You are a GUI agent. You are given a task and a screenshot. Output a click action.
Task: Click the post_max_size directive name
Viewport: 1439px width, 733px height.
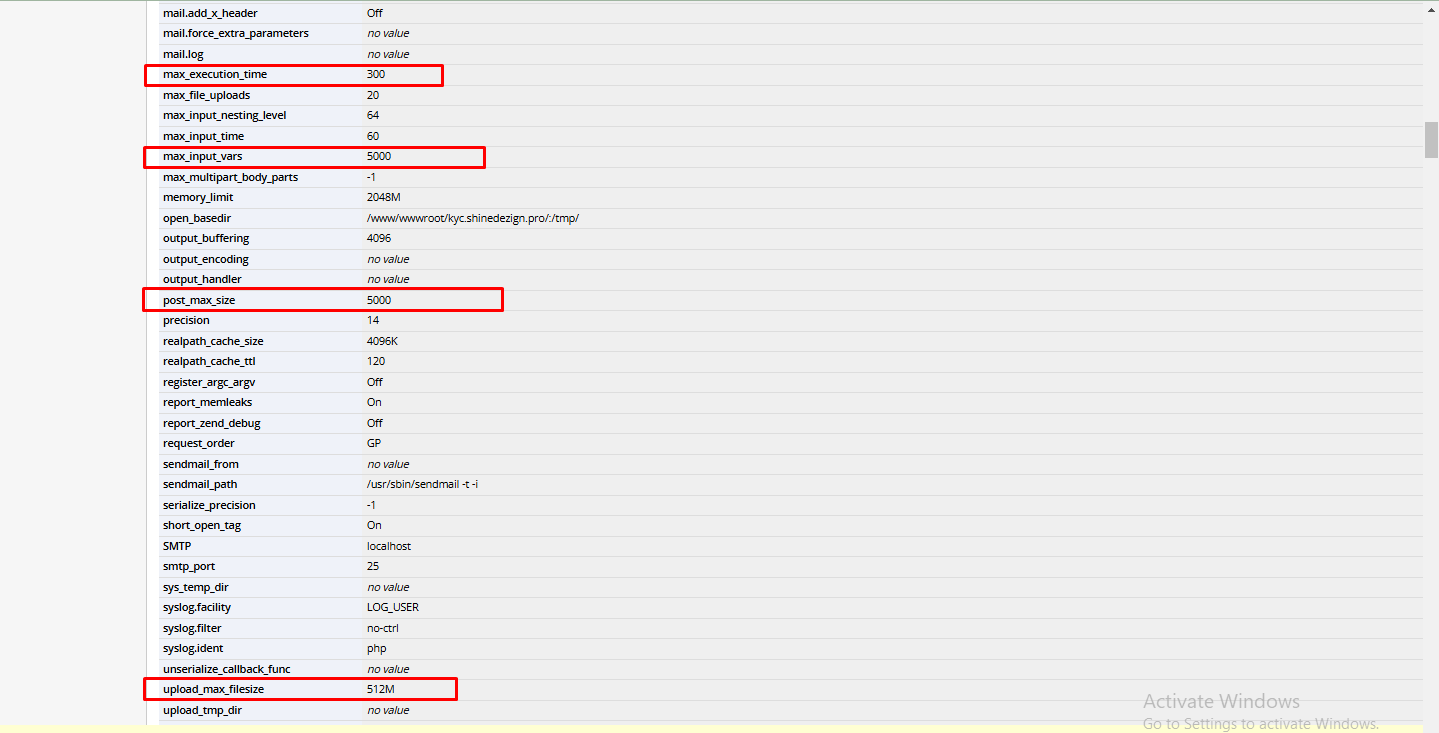coord(199,300)
